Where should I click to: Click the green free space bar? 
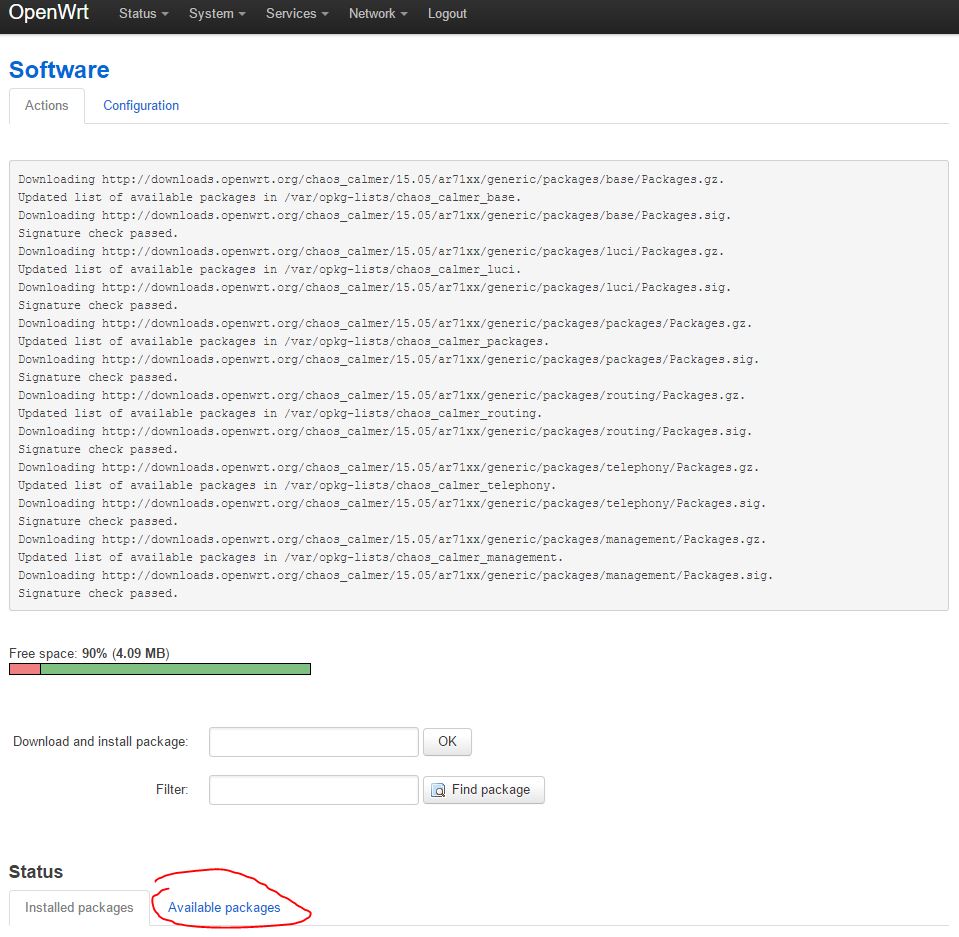[176, 669]
